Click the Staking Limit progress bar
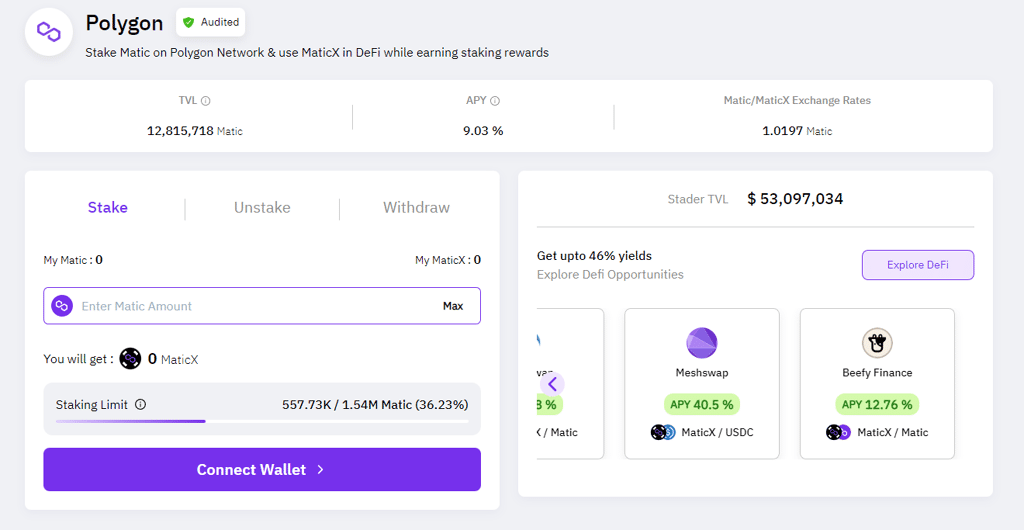 tap(262, 421)
